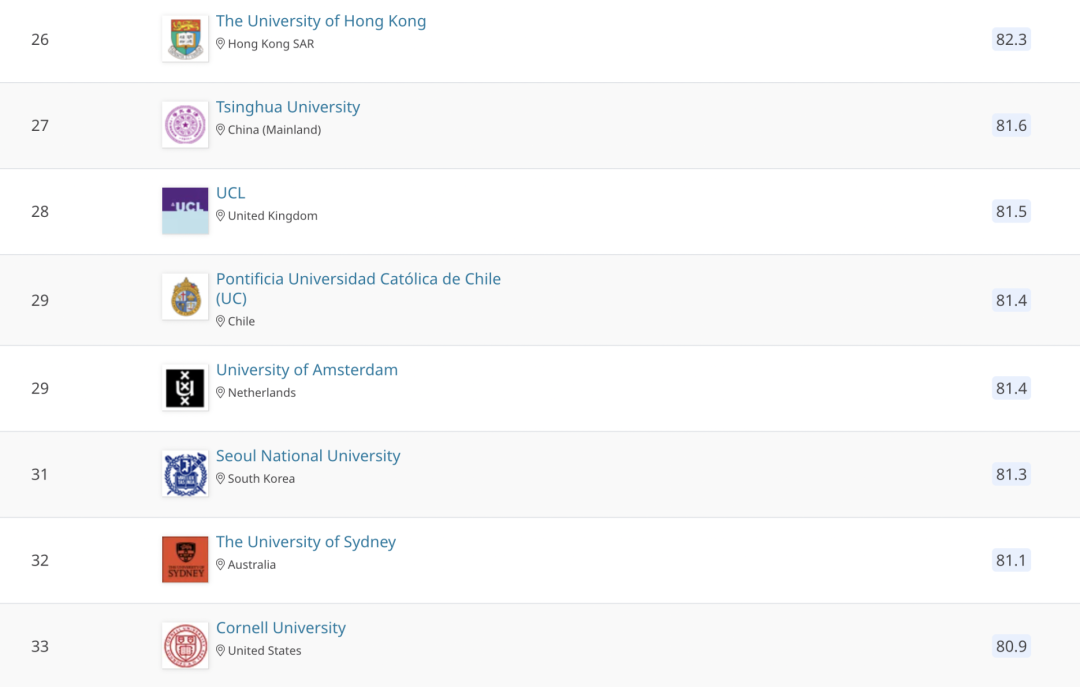Open The University of Hong Kong link
The height and width of the screenshot is (687, 1080).
(321, 21)
